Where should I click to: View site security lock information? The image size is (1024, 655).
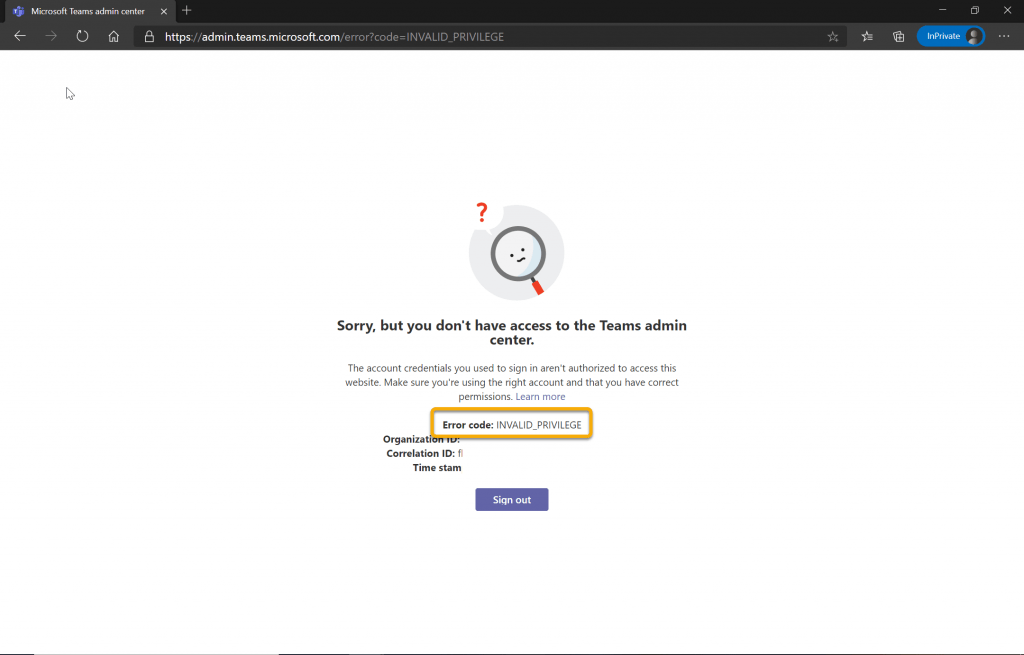coord(150,37)
